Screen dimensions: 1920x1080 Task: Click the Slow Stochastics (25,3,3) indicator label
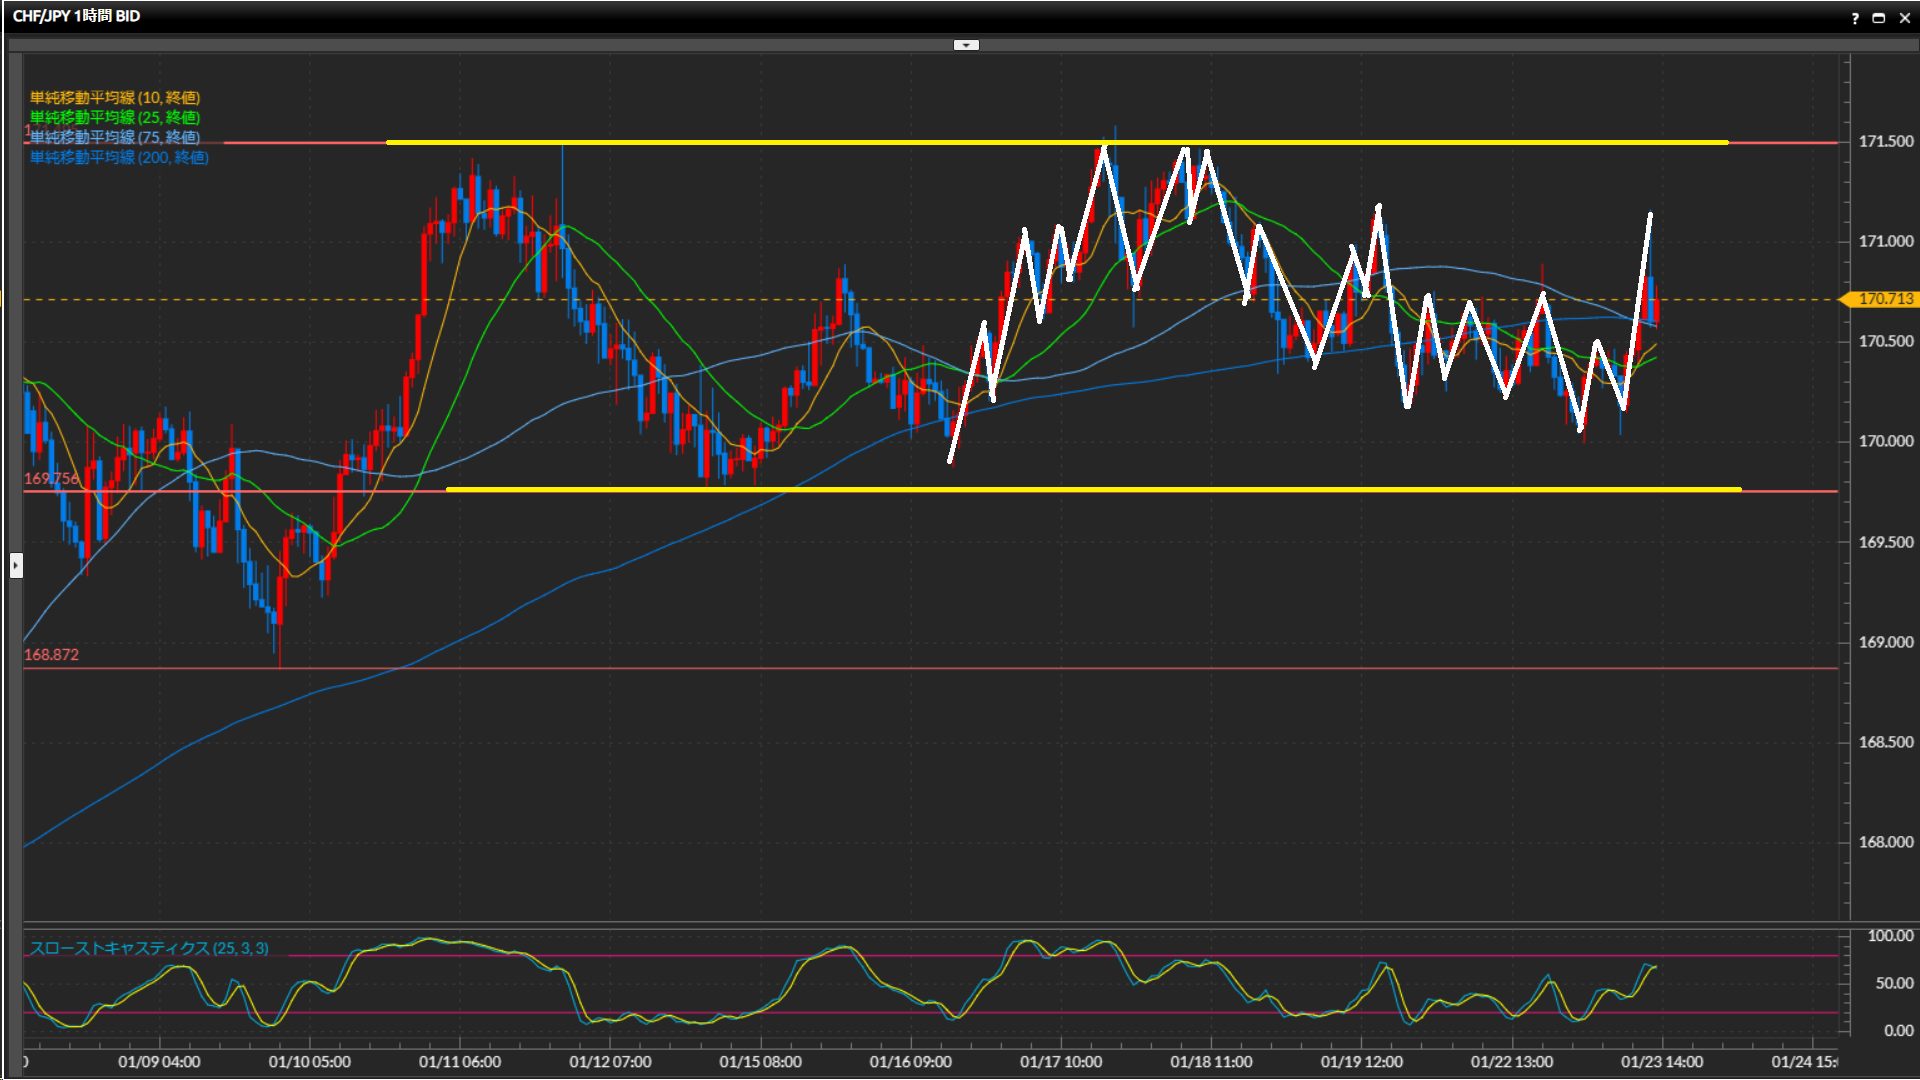pos(149,948)
